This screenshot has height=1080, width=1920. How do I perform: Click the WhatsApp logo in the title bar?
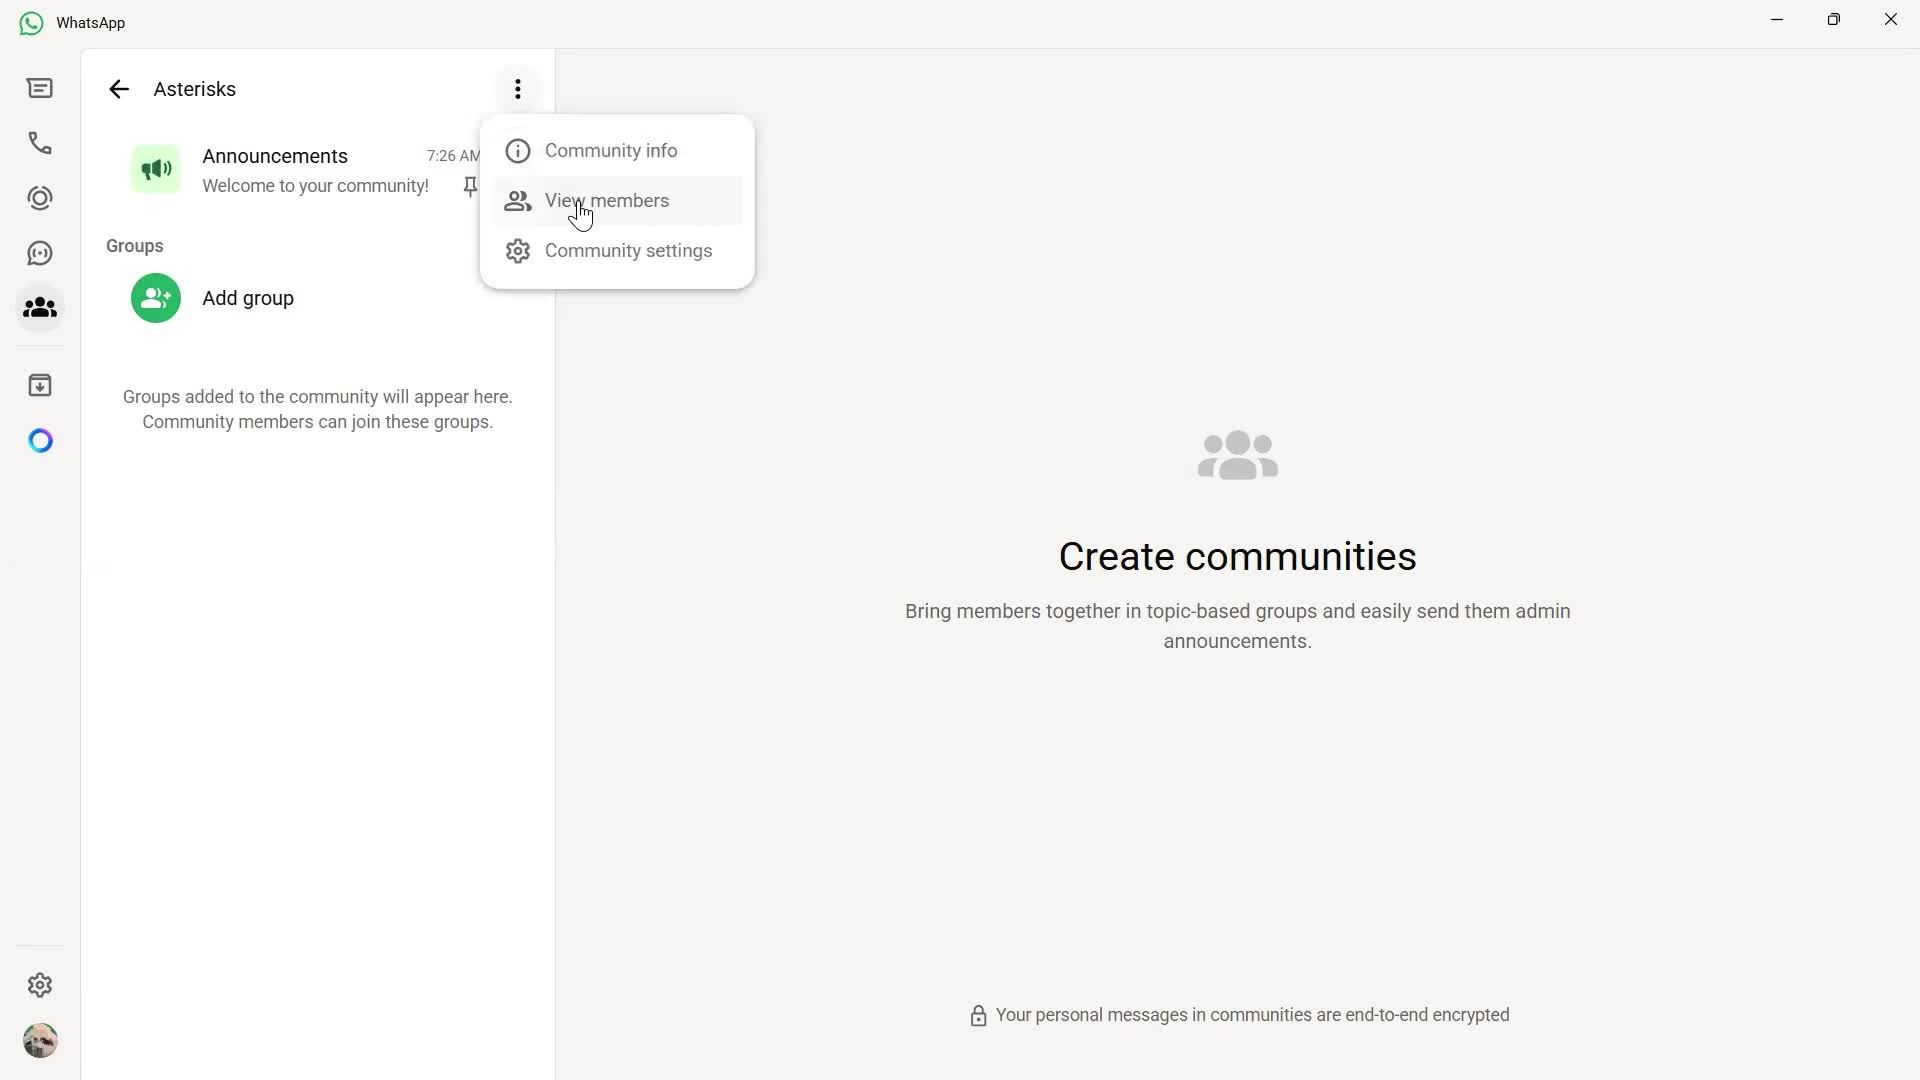[x=30, y=23]
